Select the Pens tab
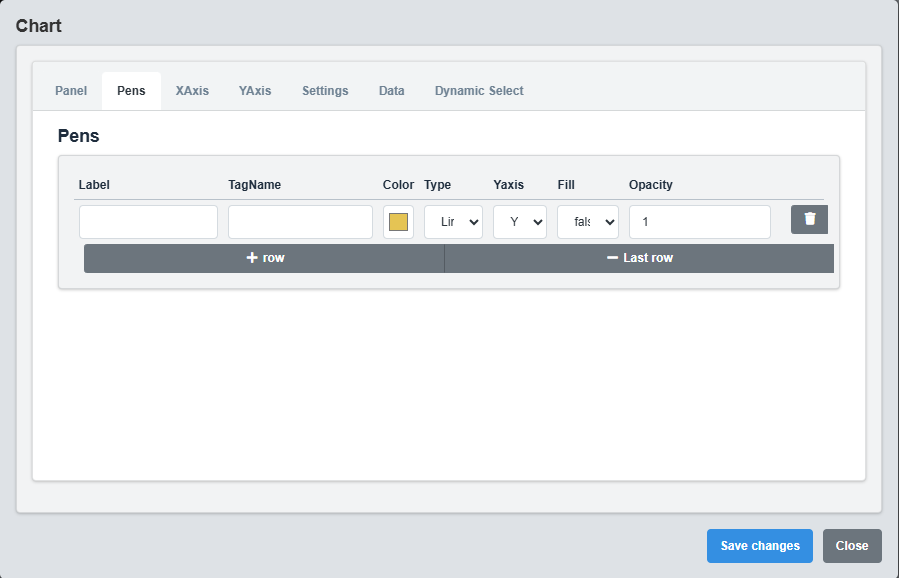Screen dimensions: 899x578 coord(131,91)
